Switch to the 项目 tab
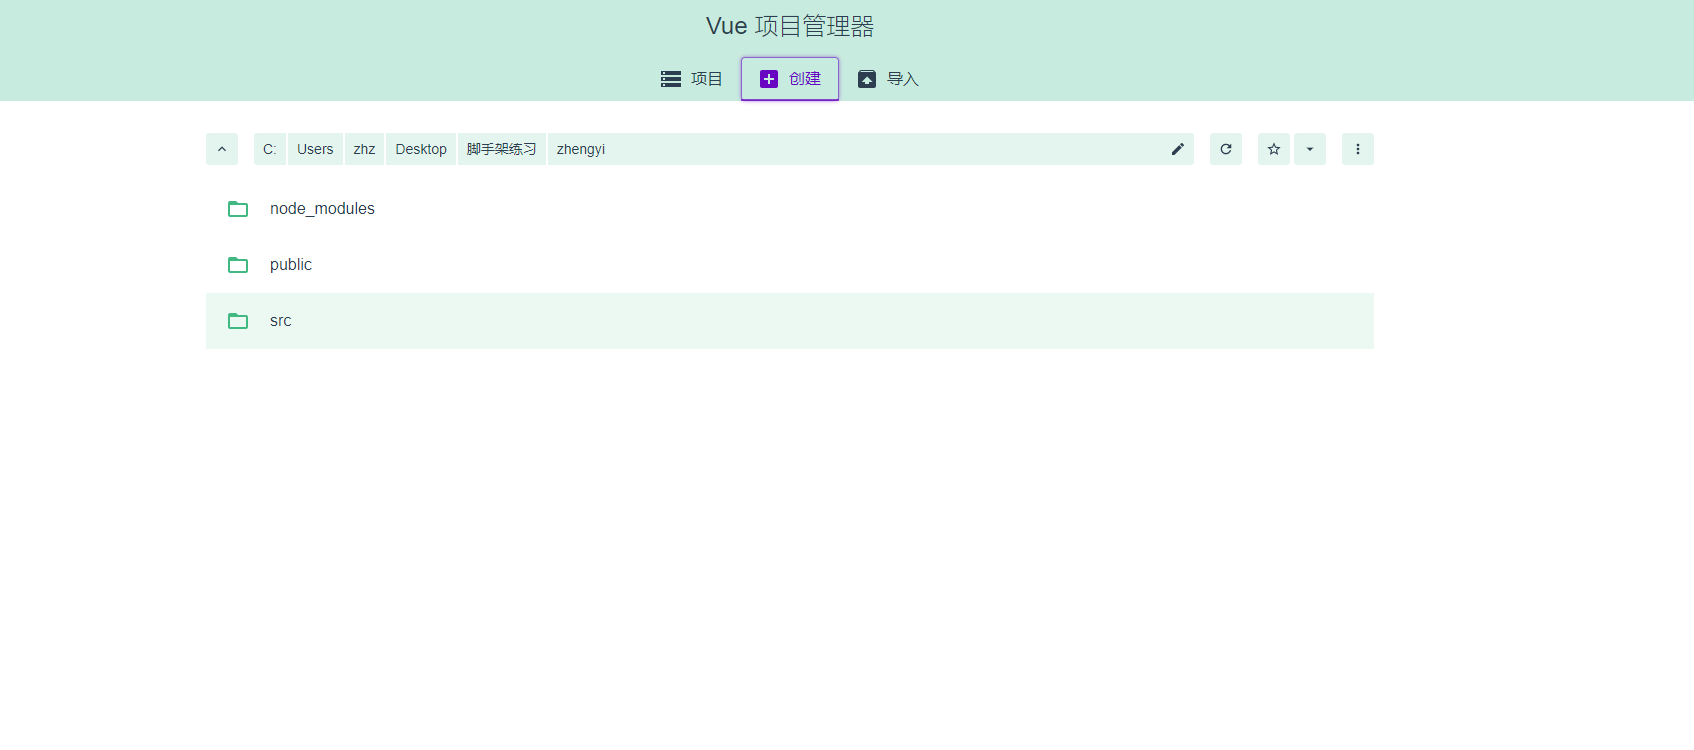 (x=692, y=79)
